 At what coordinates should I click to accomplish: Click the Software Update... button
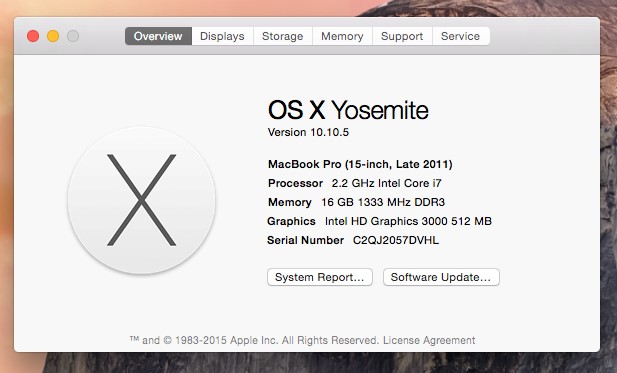point(441,277)
